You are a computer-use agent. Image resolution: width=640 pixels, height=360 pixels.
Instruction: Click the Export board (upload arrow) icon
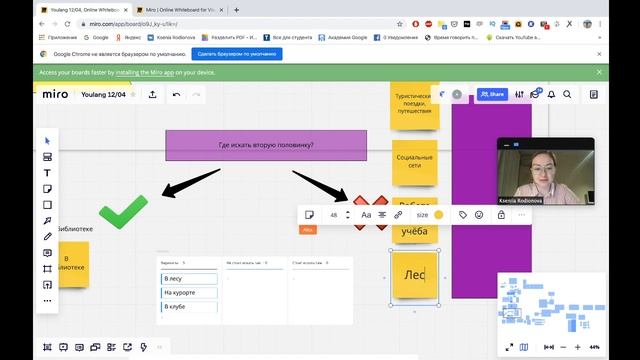tap(152, 94)
